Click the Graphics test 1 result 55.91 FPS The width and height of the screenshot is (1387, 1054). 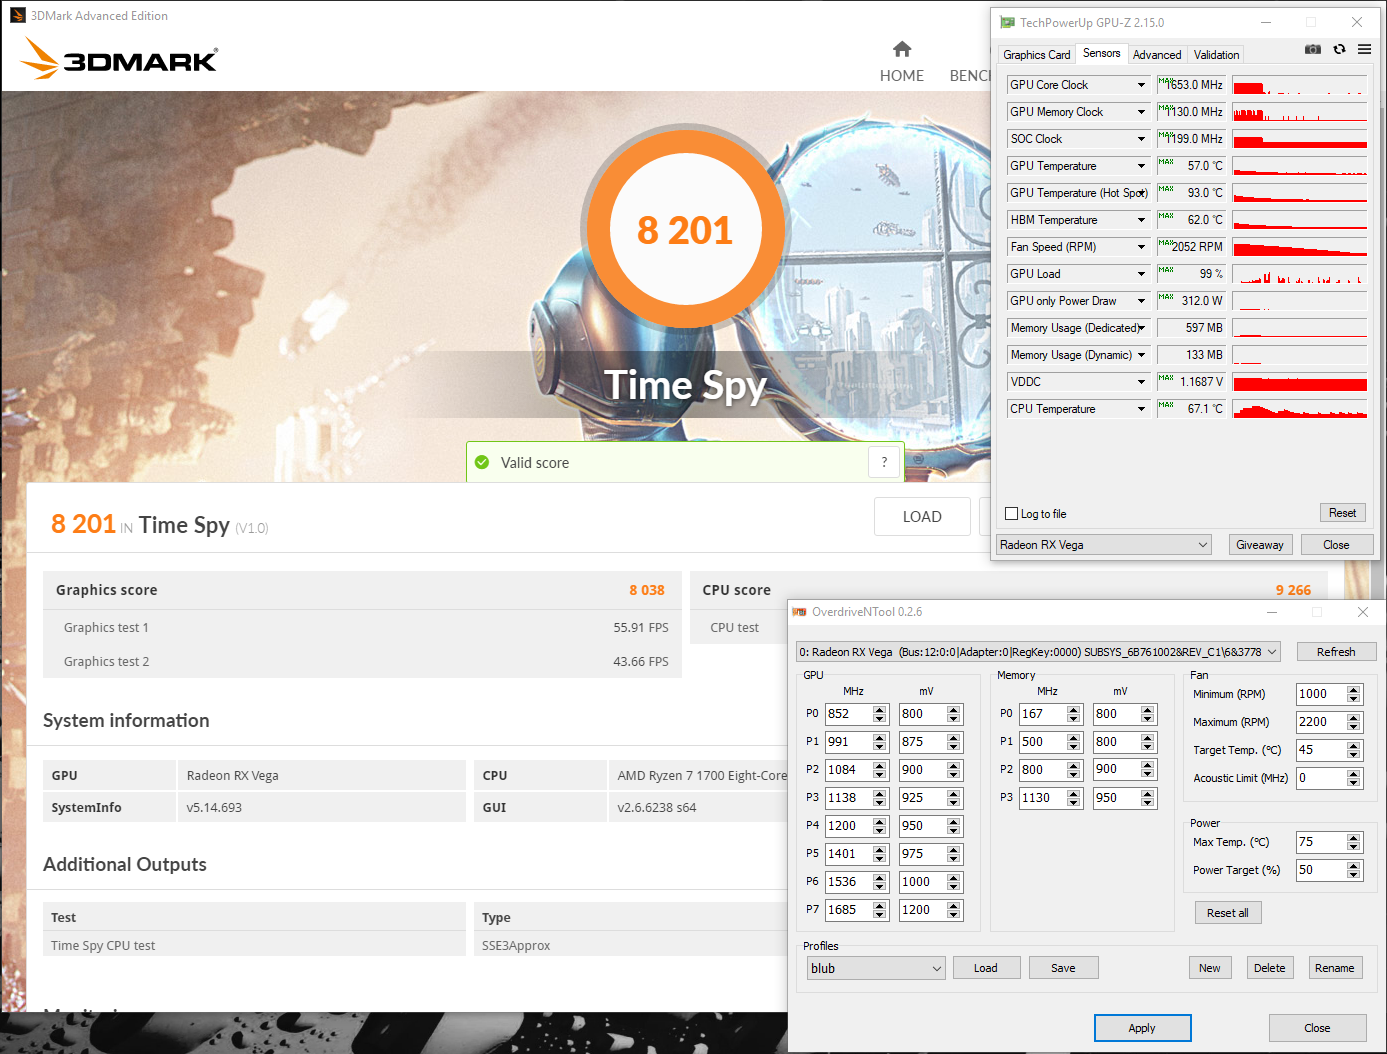[641, 628]
